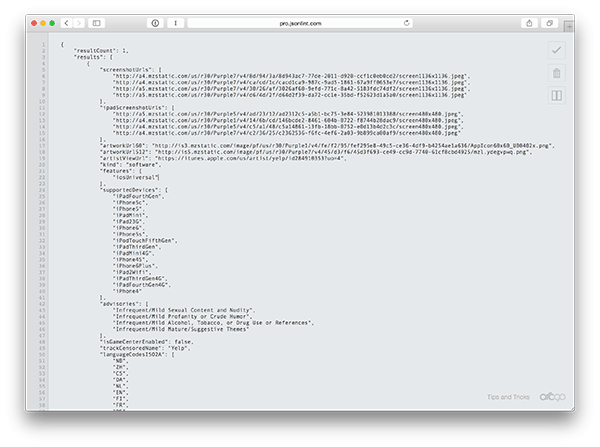Clear the editor with the trash icon

tap(556, 73)
